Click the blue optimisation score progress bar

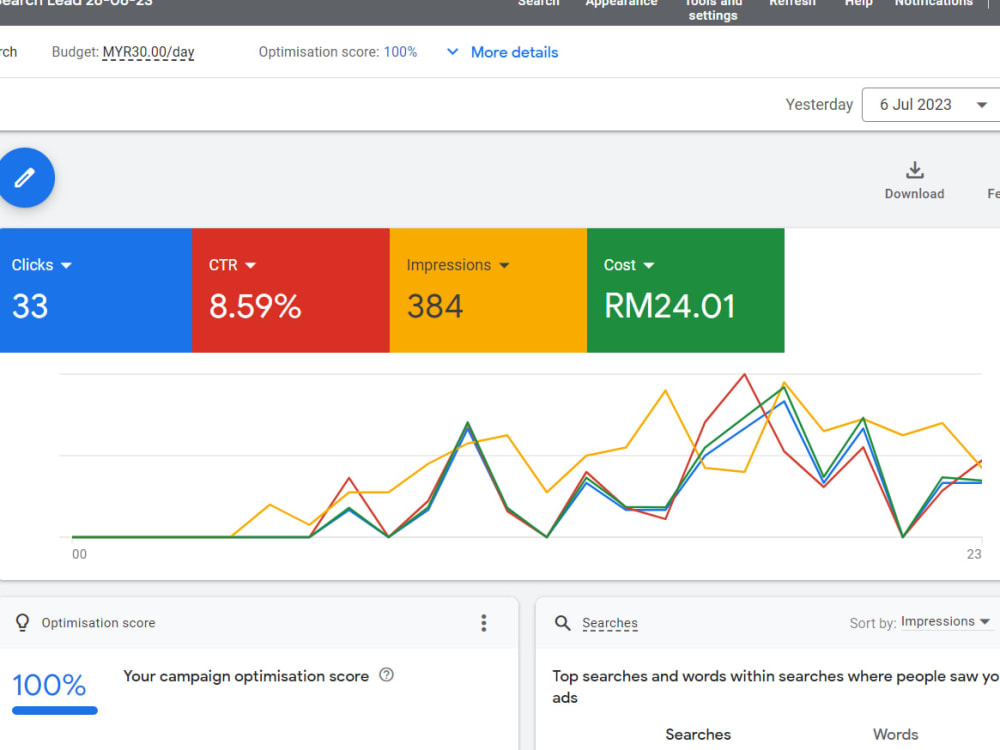(55, 711)
